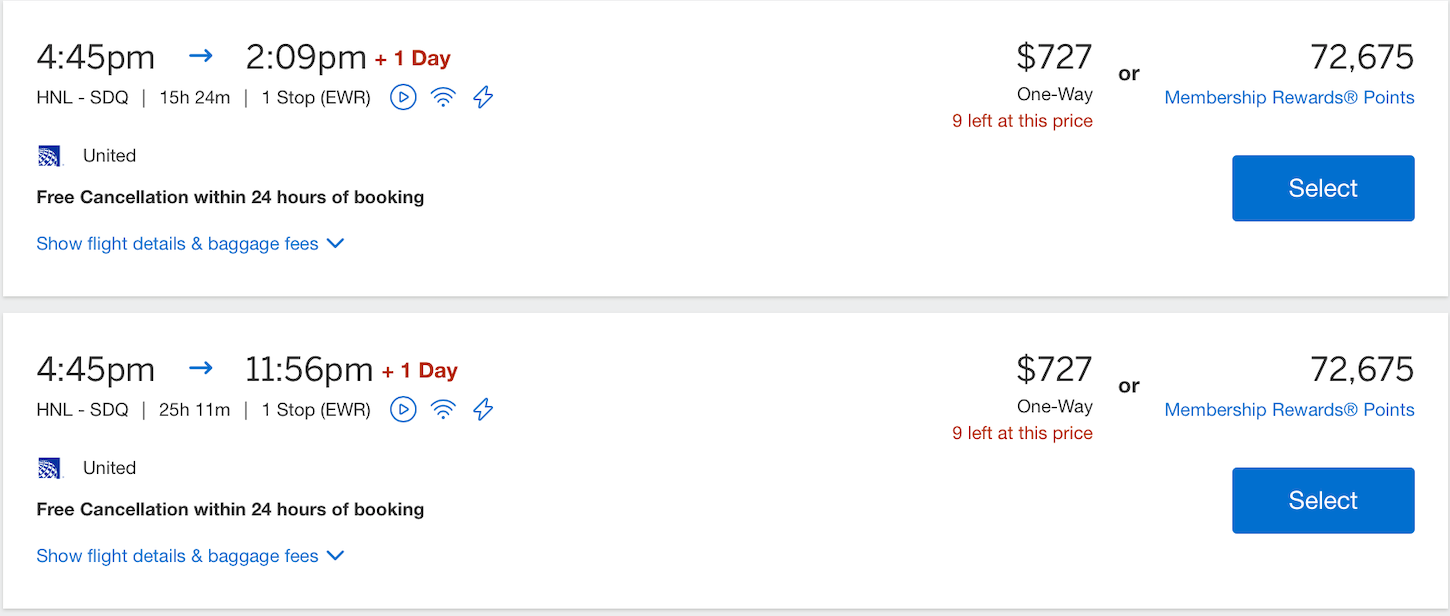Click the $727 price on the 15h 24m flight

[x=1054, y=57]
